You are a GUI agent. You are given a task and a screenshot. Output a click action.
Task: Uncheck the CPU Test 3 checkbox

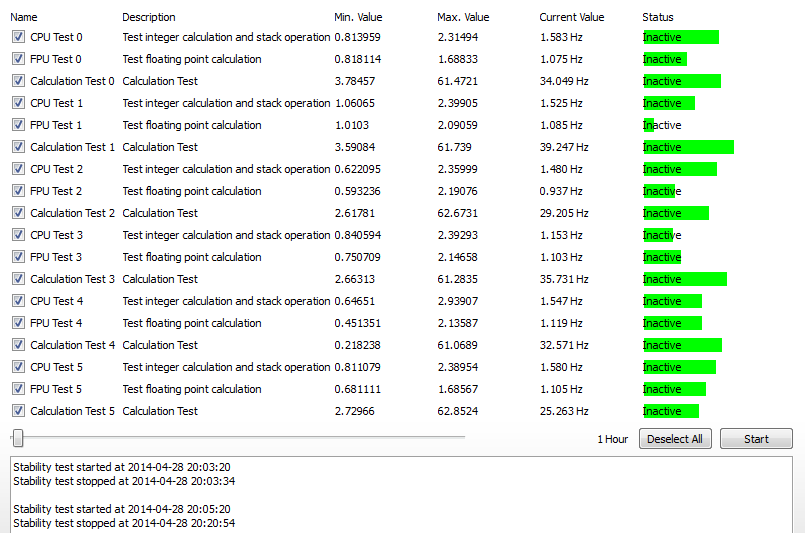pos(18,235)
